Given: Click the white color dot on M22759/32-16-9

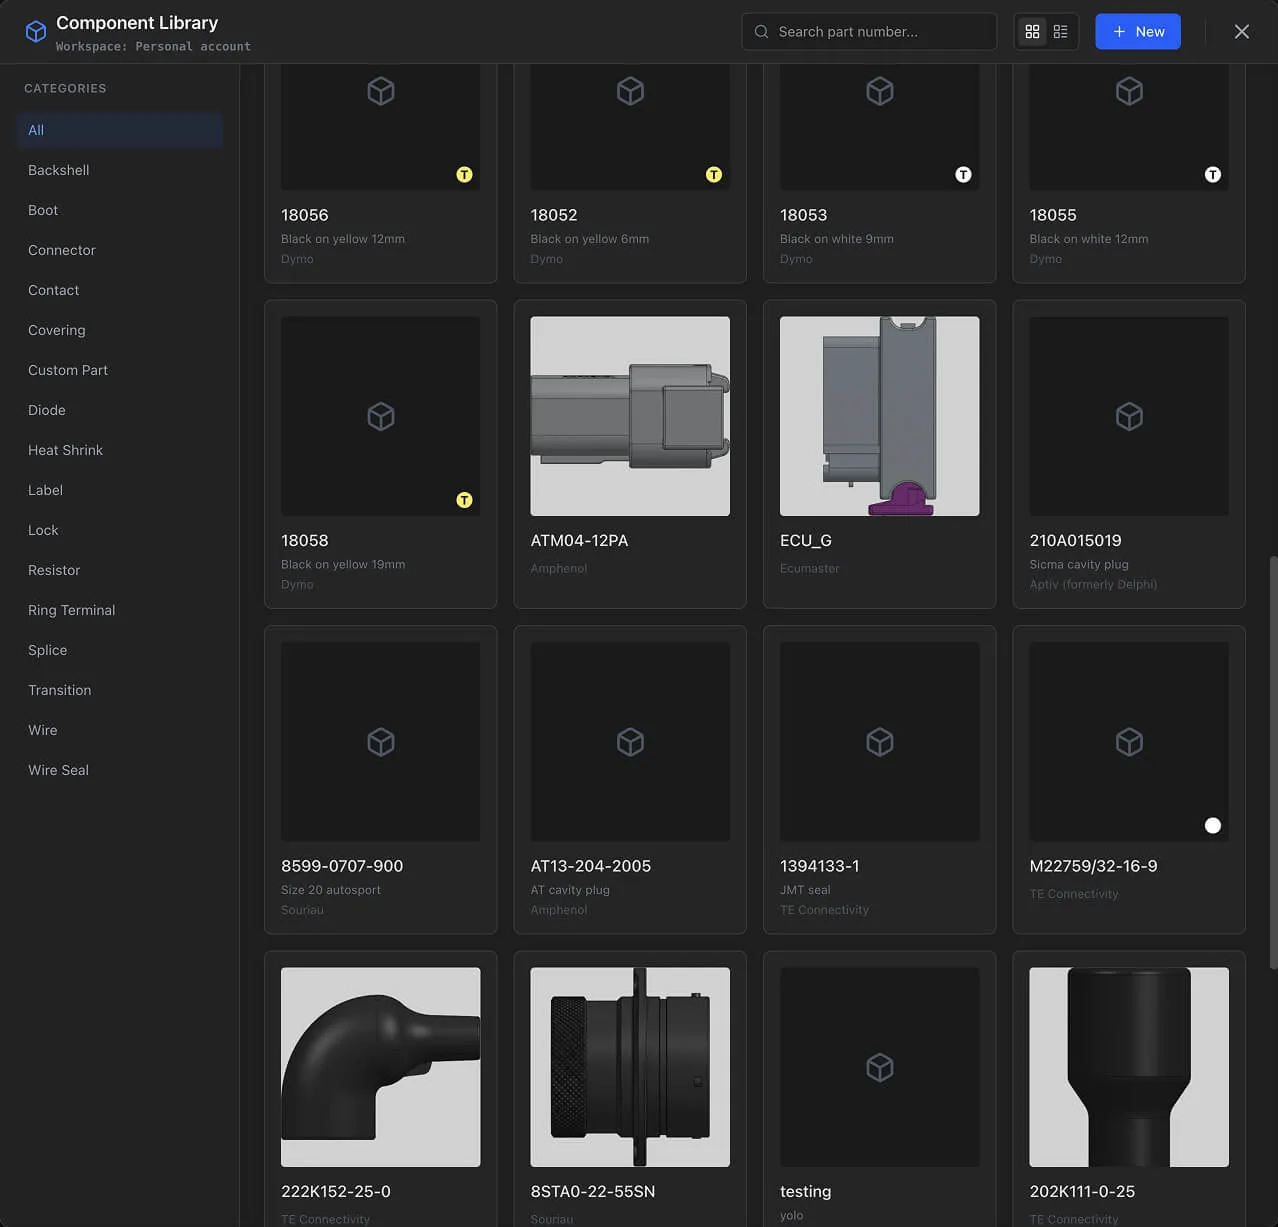Looking at the screenshot, I should click(1212, 825).
